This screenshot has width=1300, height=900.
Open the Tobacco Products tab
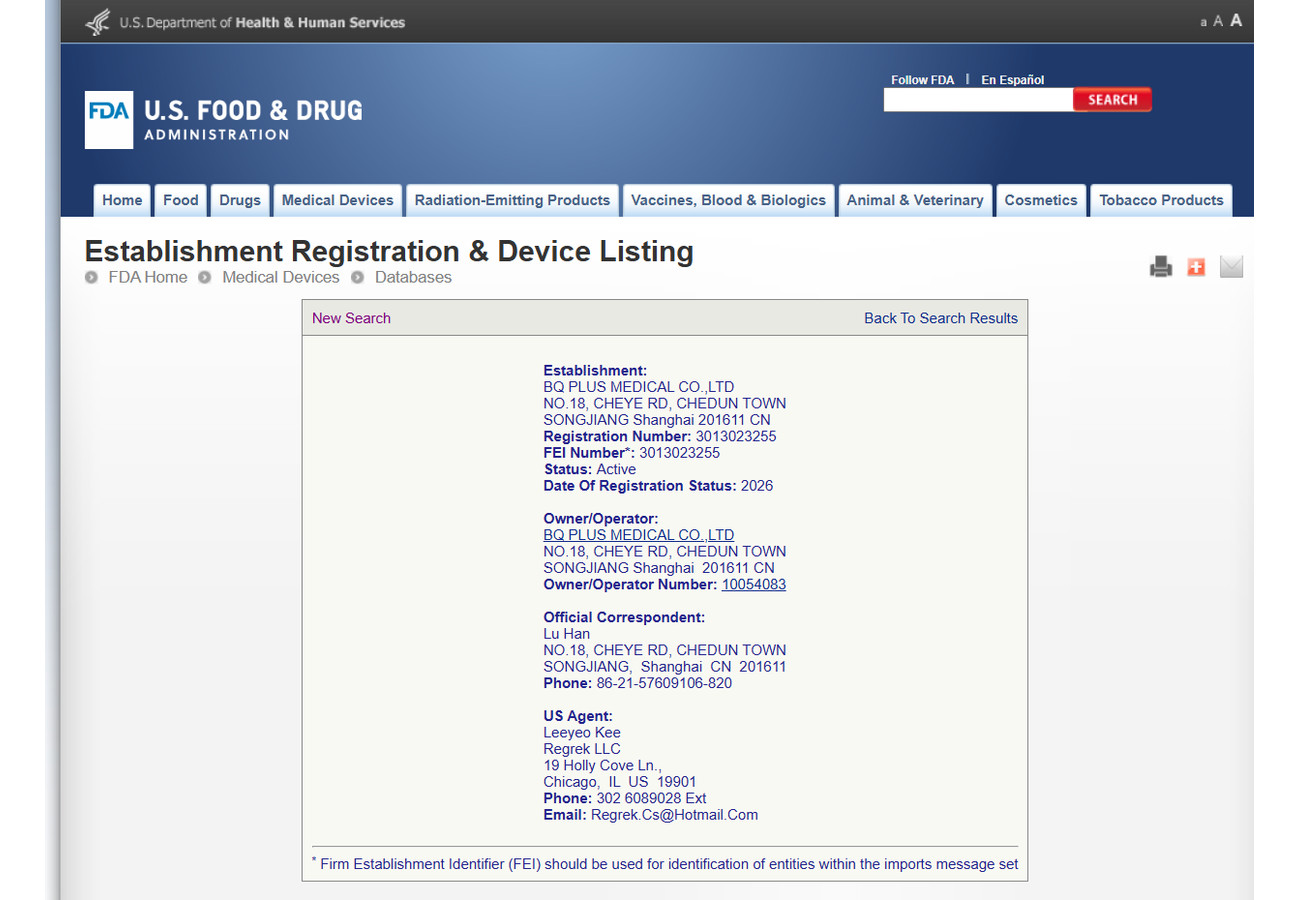(x=1161, y=200)
